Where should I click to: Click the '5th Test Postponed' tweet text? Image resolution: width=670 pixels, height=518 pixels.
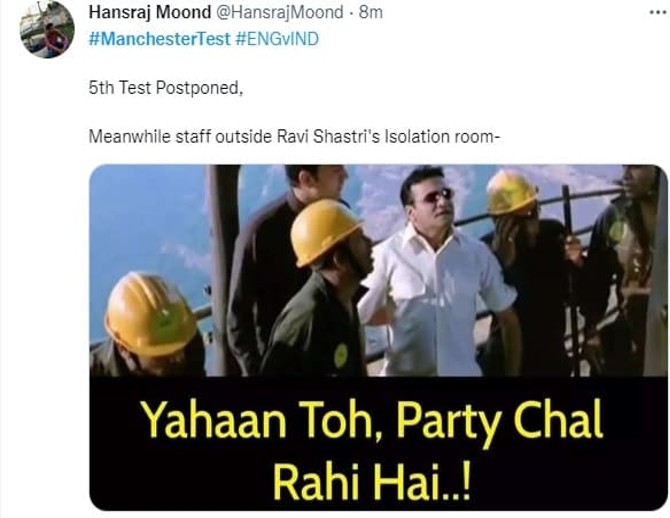click(166, 88)
